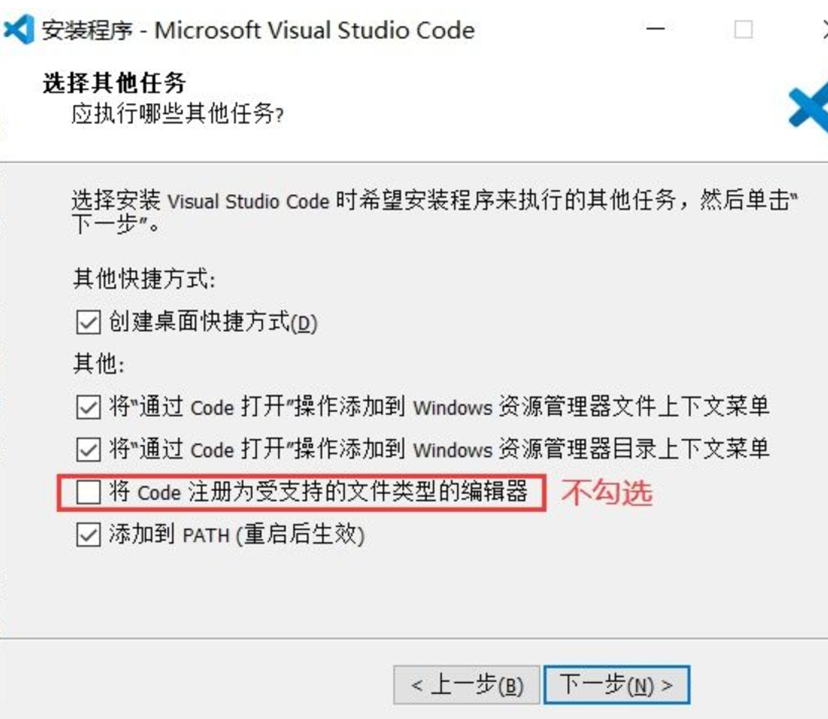Click the 应执行哪些其他任务? subheading
This screenshot has height=719, width=828.
click(178, 113)
